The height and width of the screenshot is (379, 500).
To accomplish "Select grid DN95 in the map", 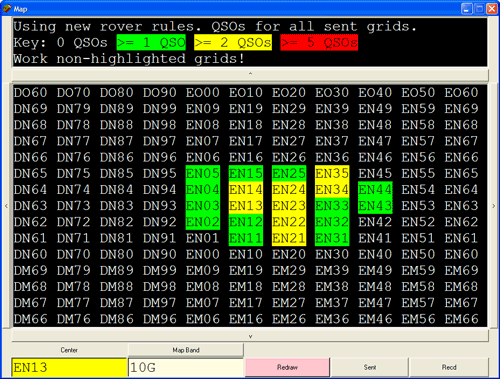I will point(160,173).
